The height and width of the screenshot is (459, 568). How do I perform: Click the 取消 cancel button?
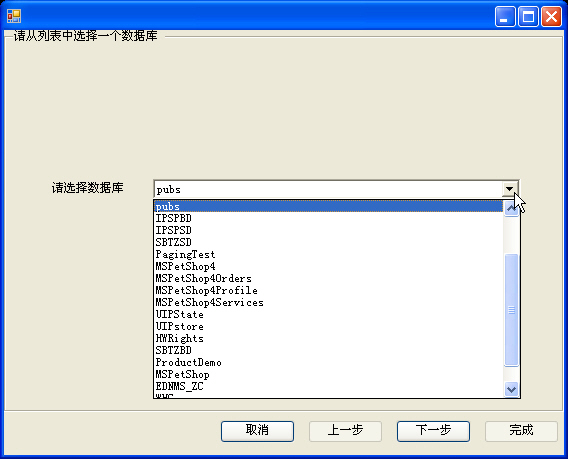point(257,431)
